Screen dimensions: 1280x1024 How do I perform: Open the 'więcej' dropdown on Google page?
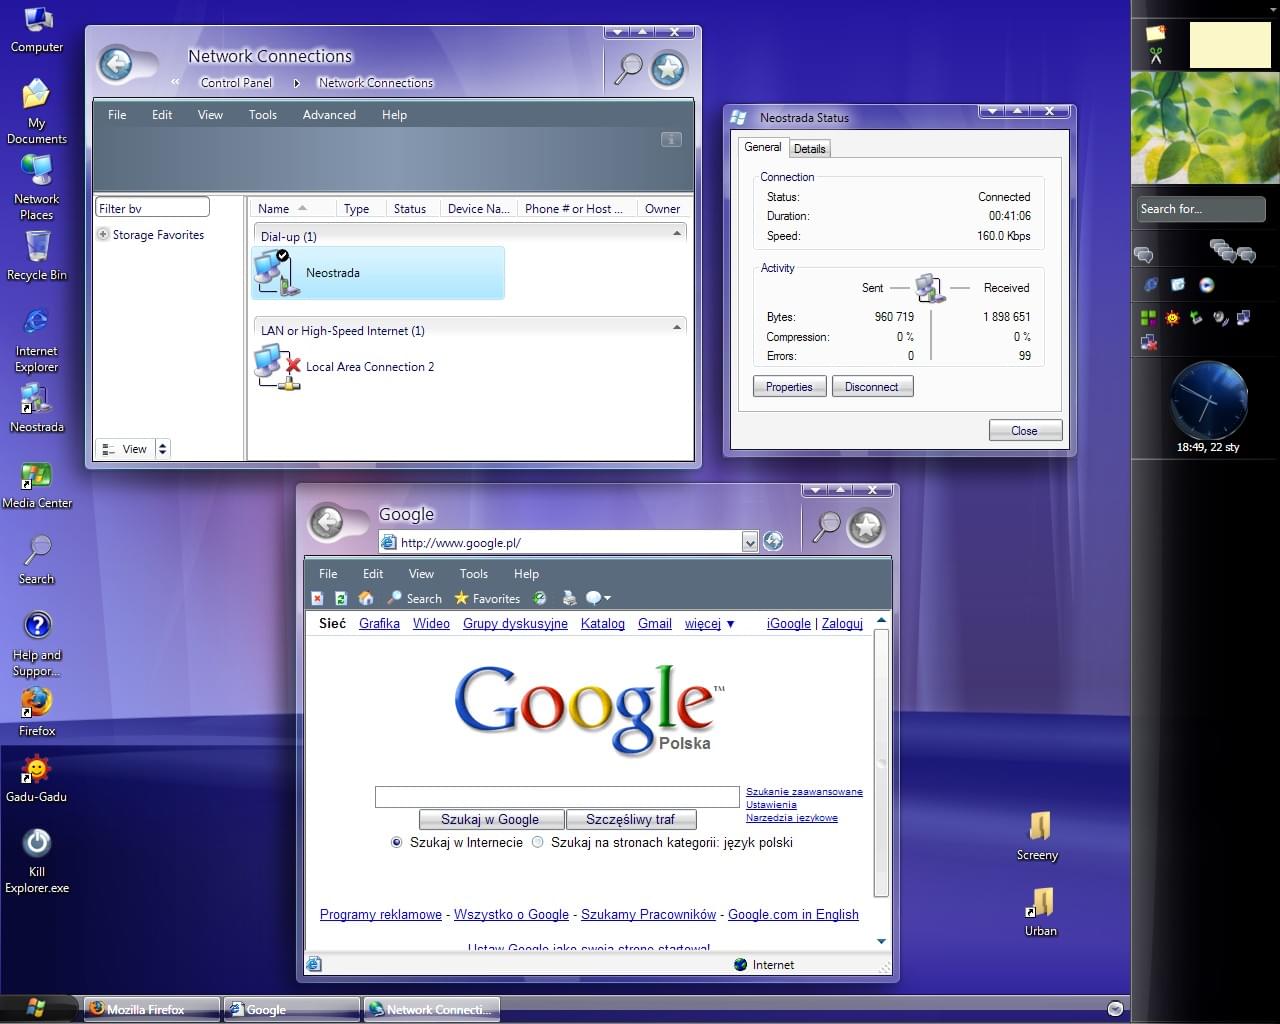710,624
